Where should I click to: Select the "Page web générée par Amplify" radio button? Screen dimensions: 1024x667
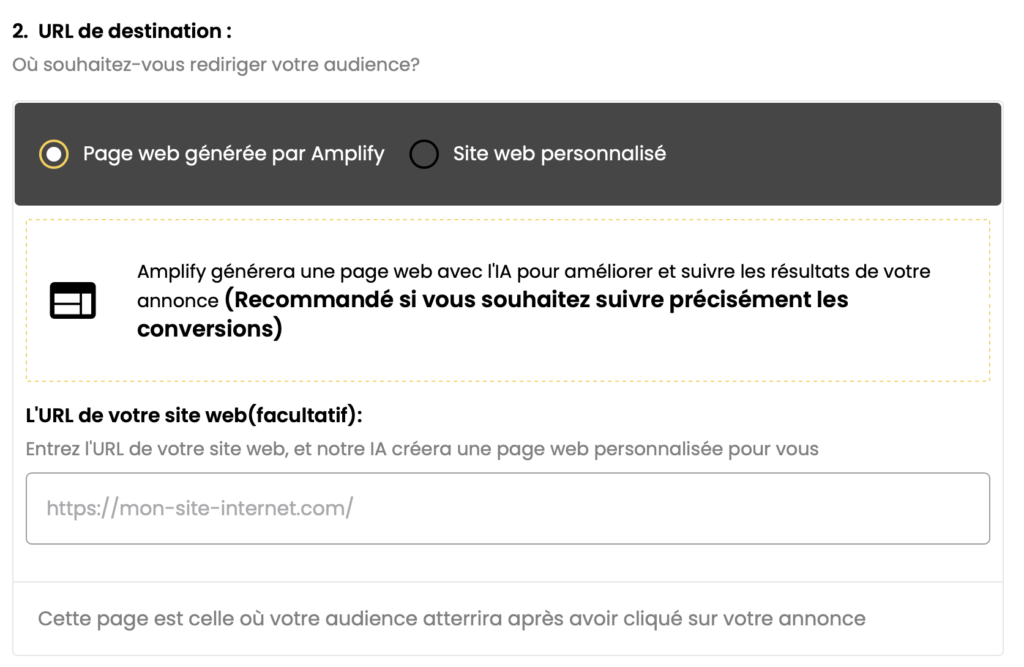pos(53,154)
